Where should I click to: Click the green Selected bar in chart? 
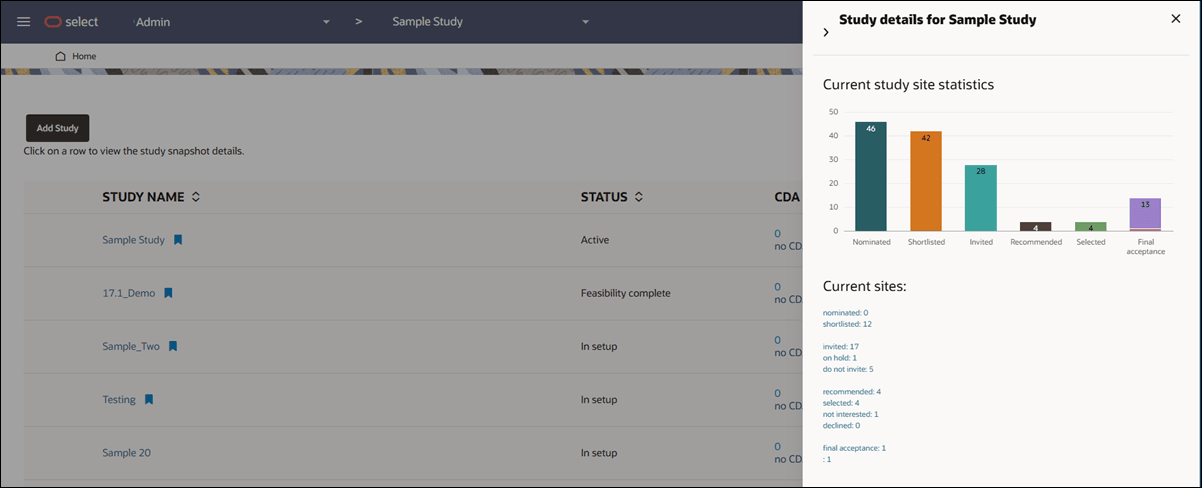pyautogui.click(x=1090, y=226)
